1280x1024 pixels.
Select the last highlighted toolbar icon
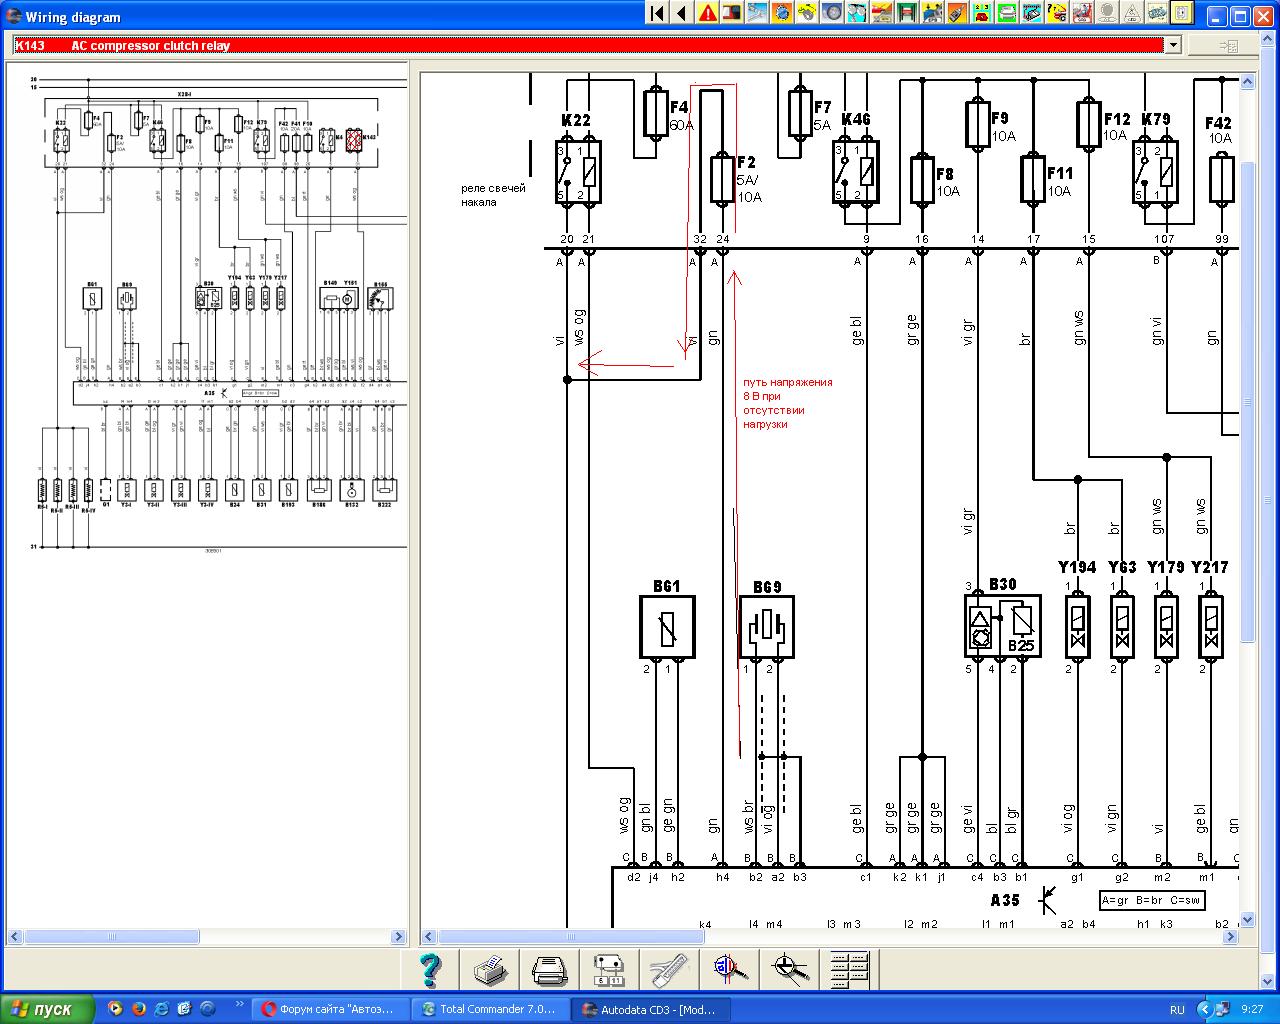(1182, 13)
